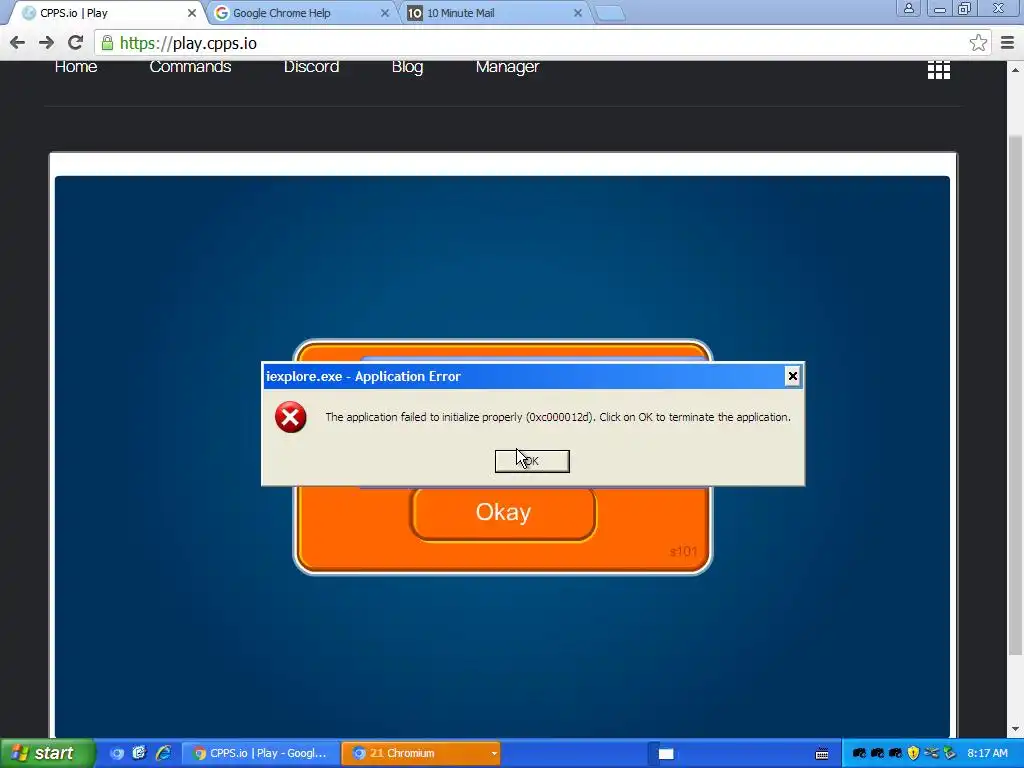This screenshot has width=1024, height=768.
Task: Close the 10 Minute Mail tab
Action: pos(577,13)
